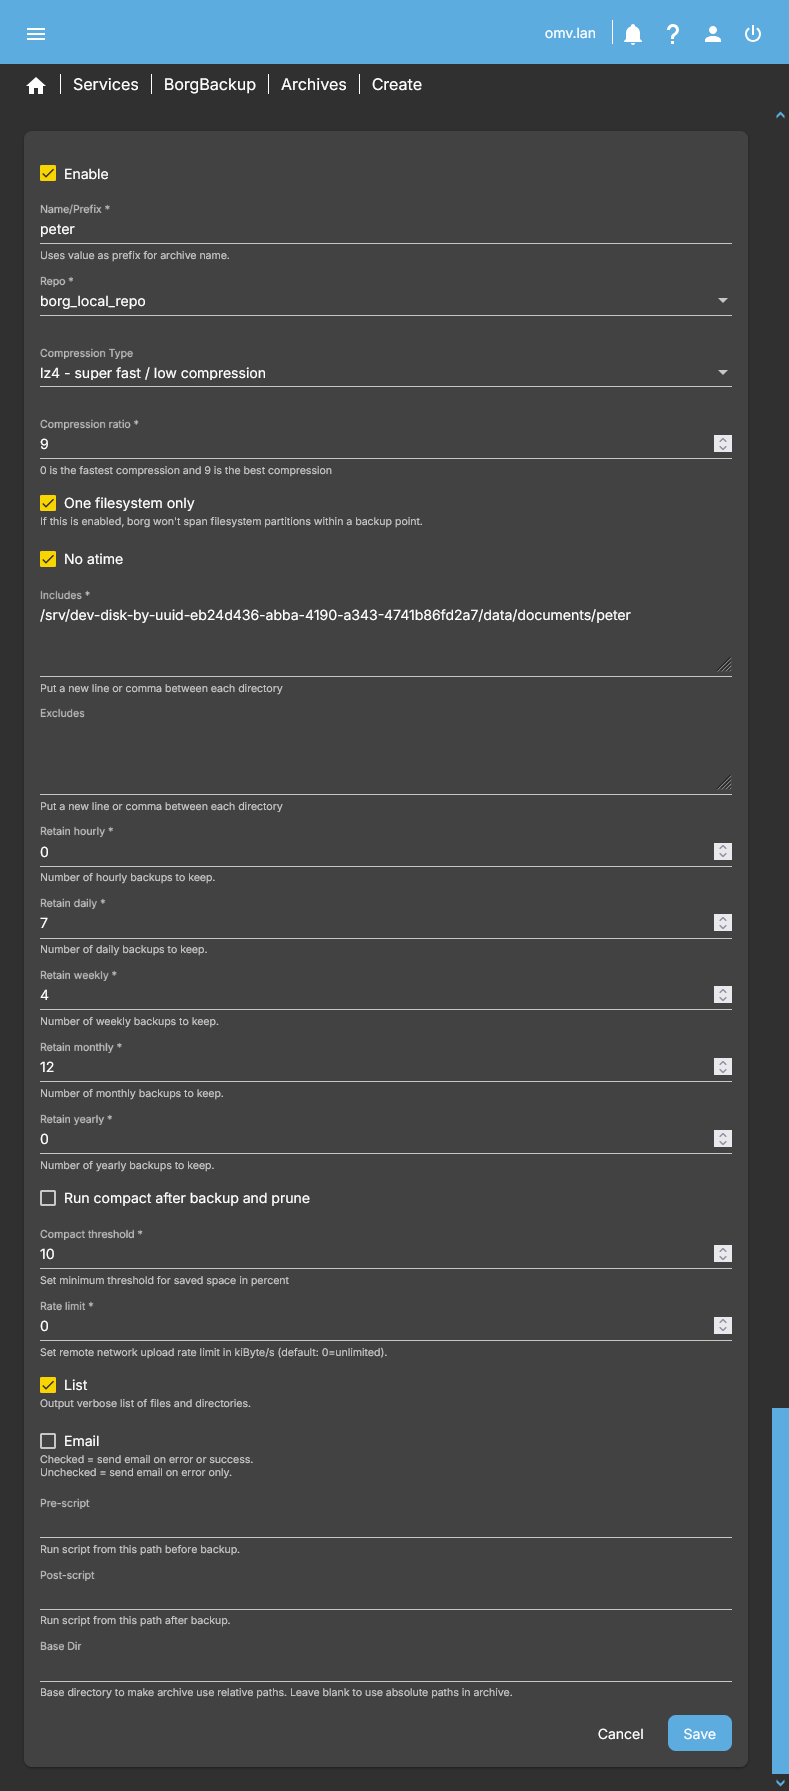Viewport: 789px width, 1791px height.
Task: Go to the home dashboard icon
Action: pyautogui.click(x=36, y=86)
